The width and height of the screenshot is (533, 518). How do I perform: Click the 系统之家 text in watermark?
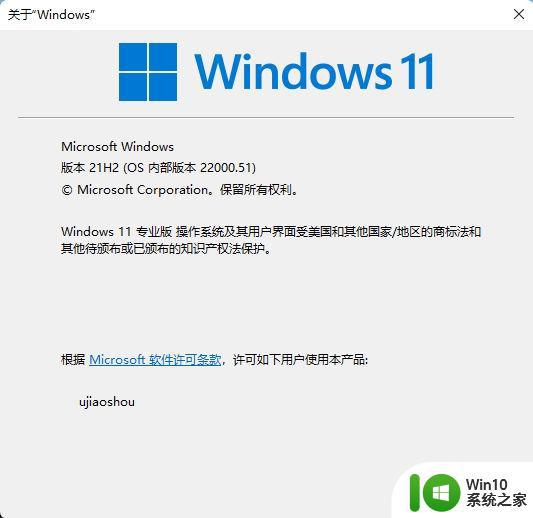[496, 500]
